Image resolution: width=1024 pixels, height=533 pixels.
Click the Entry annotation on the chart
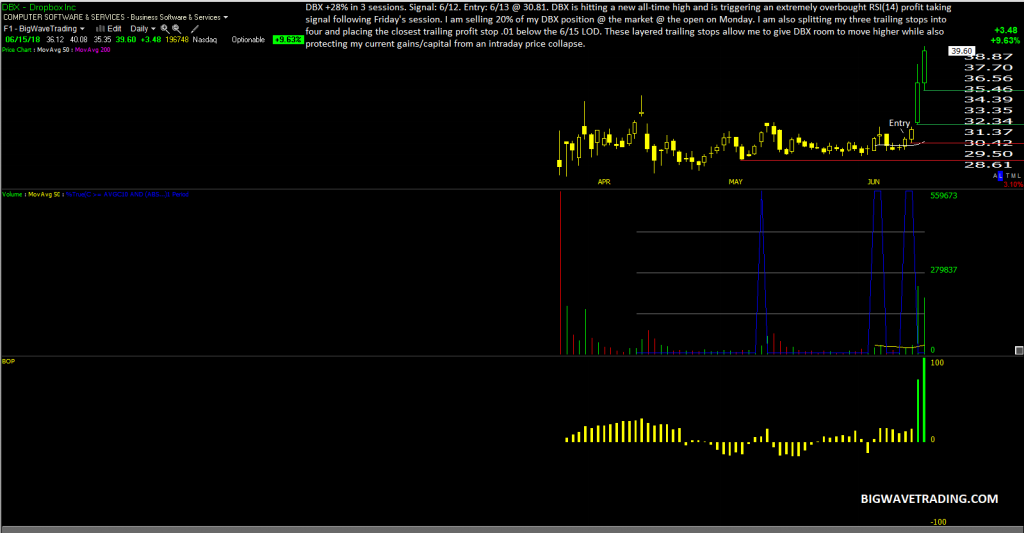pos(899,123)
